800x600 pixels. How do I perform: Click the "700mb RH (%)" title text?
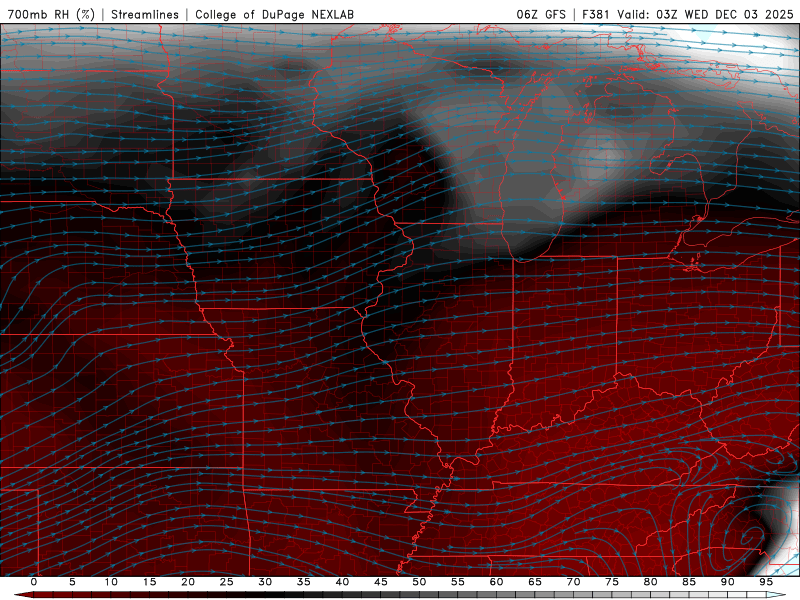[51, 14]
